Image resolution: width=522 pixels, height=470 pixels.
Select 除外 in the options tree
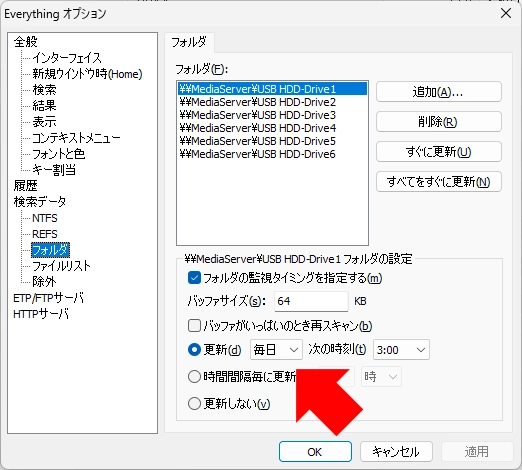[x=44, y=282]
